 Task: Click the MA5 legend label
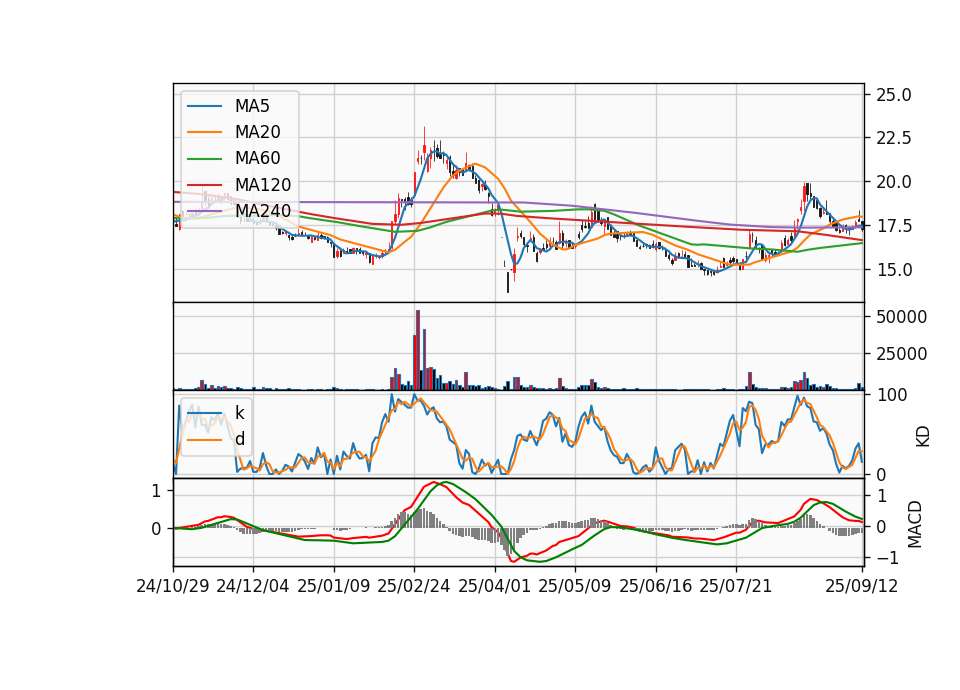click(252, 106)
